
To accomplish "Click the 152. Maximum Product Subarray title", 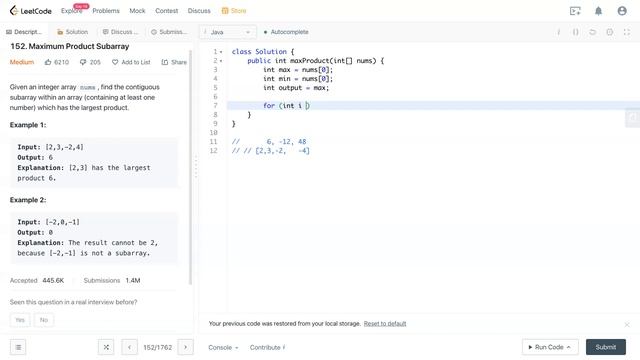I will coord(69,47).
